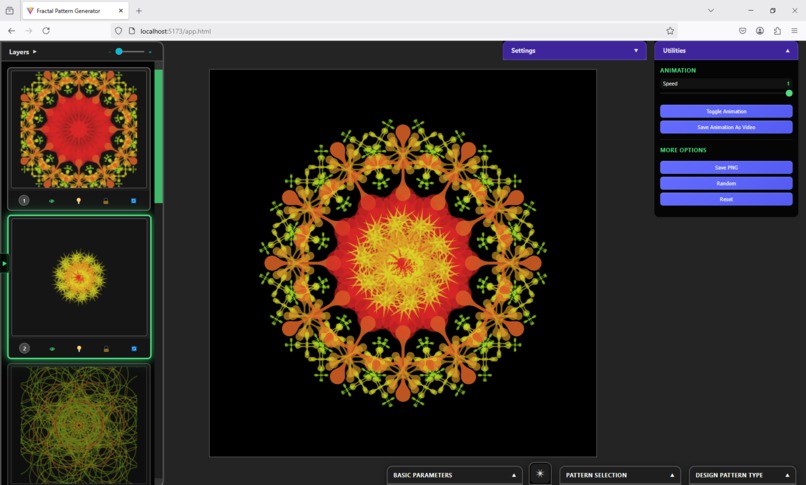Click the layer number 1 badge
Viewport: 806px width, 485px height.
pos(24,200)
